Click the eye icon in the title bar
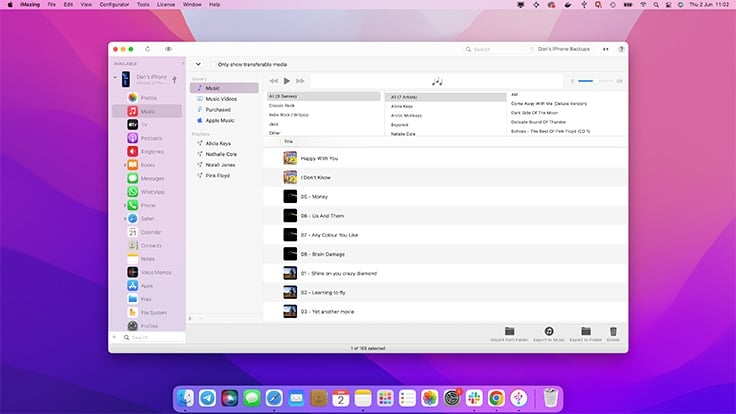The width and height of the screenshot is (736, 414). (x=168, y=49)
